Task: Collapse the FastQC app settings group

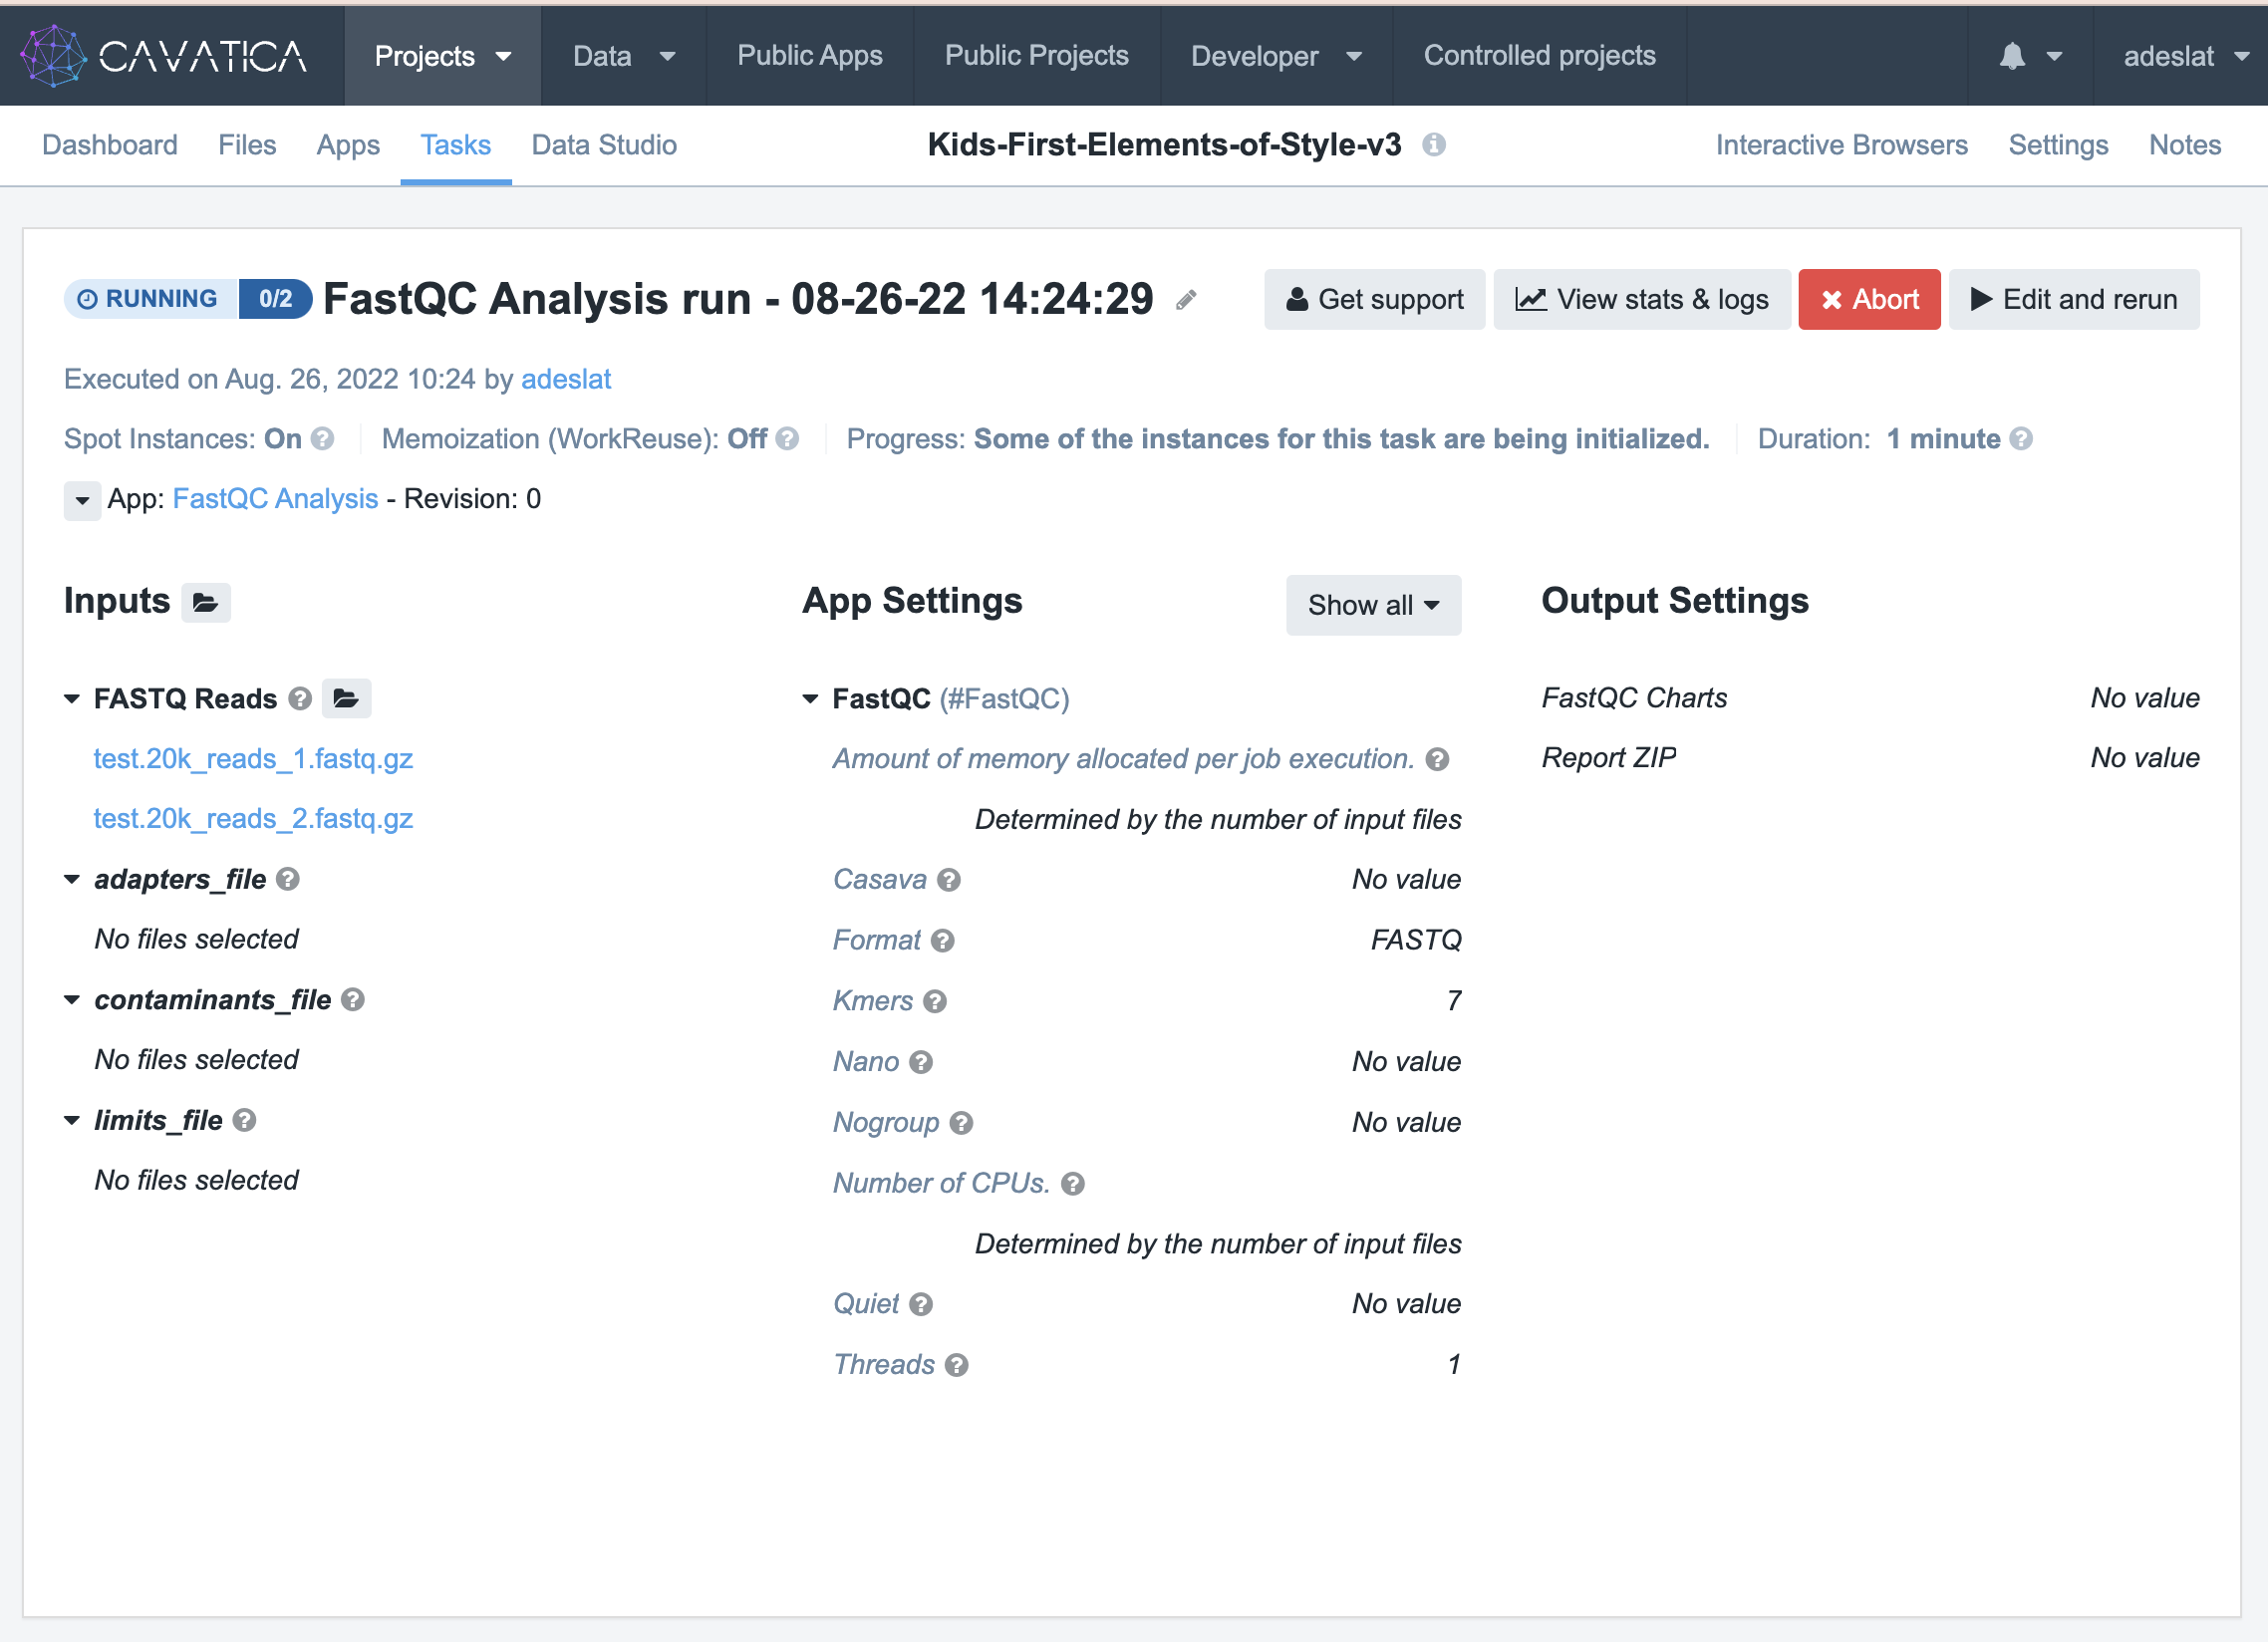Action: pos(810,698)
